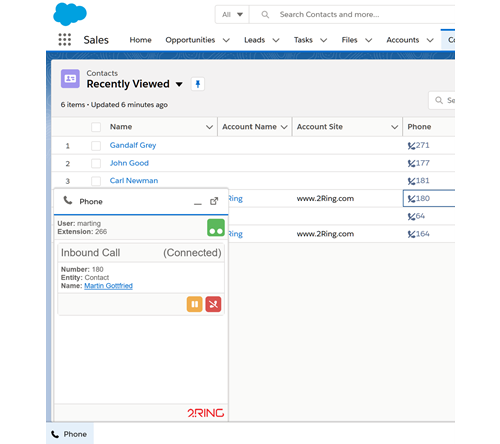Click the phone handset icon in Phone panel header

(x=68, y=201)
